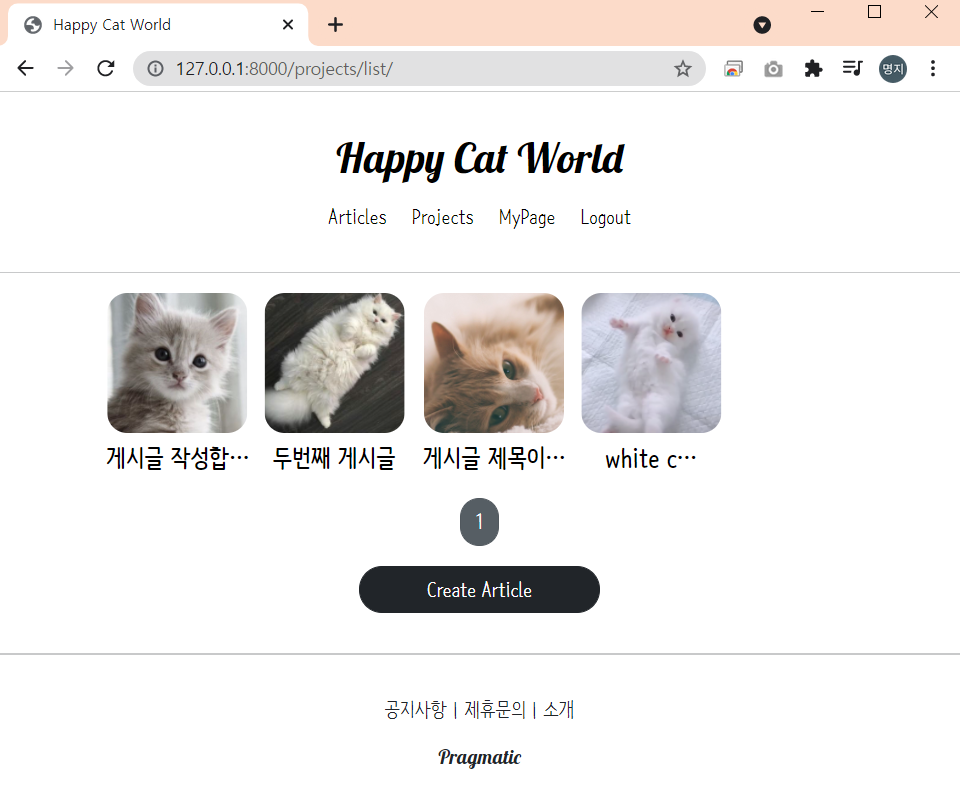Go back to the previous page
The height and width of the screenshot is (789, 960).
(26, 68)
